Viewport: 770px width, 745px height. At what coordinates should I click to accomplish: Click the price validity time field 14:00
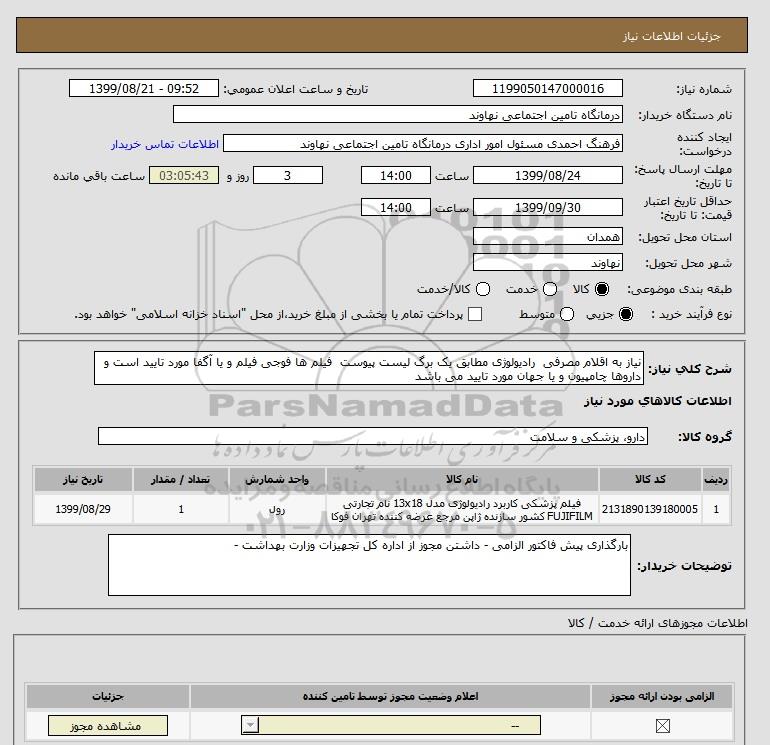click(x=396, y=207)
